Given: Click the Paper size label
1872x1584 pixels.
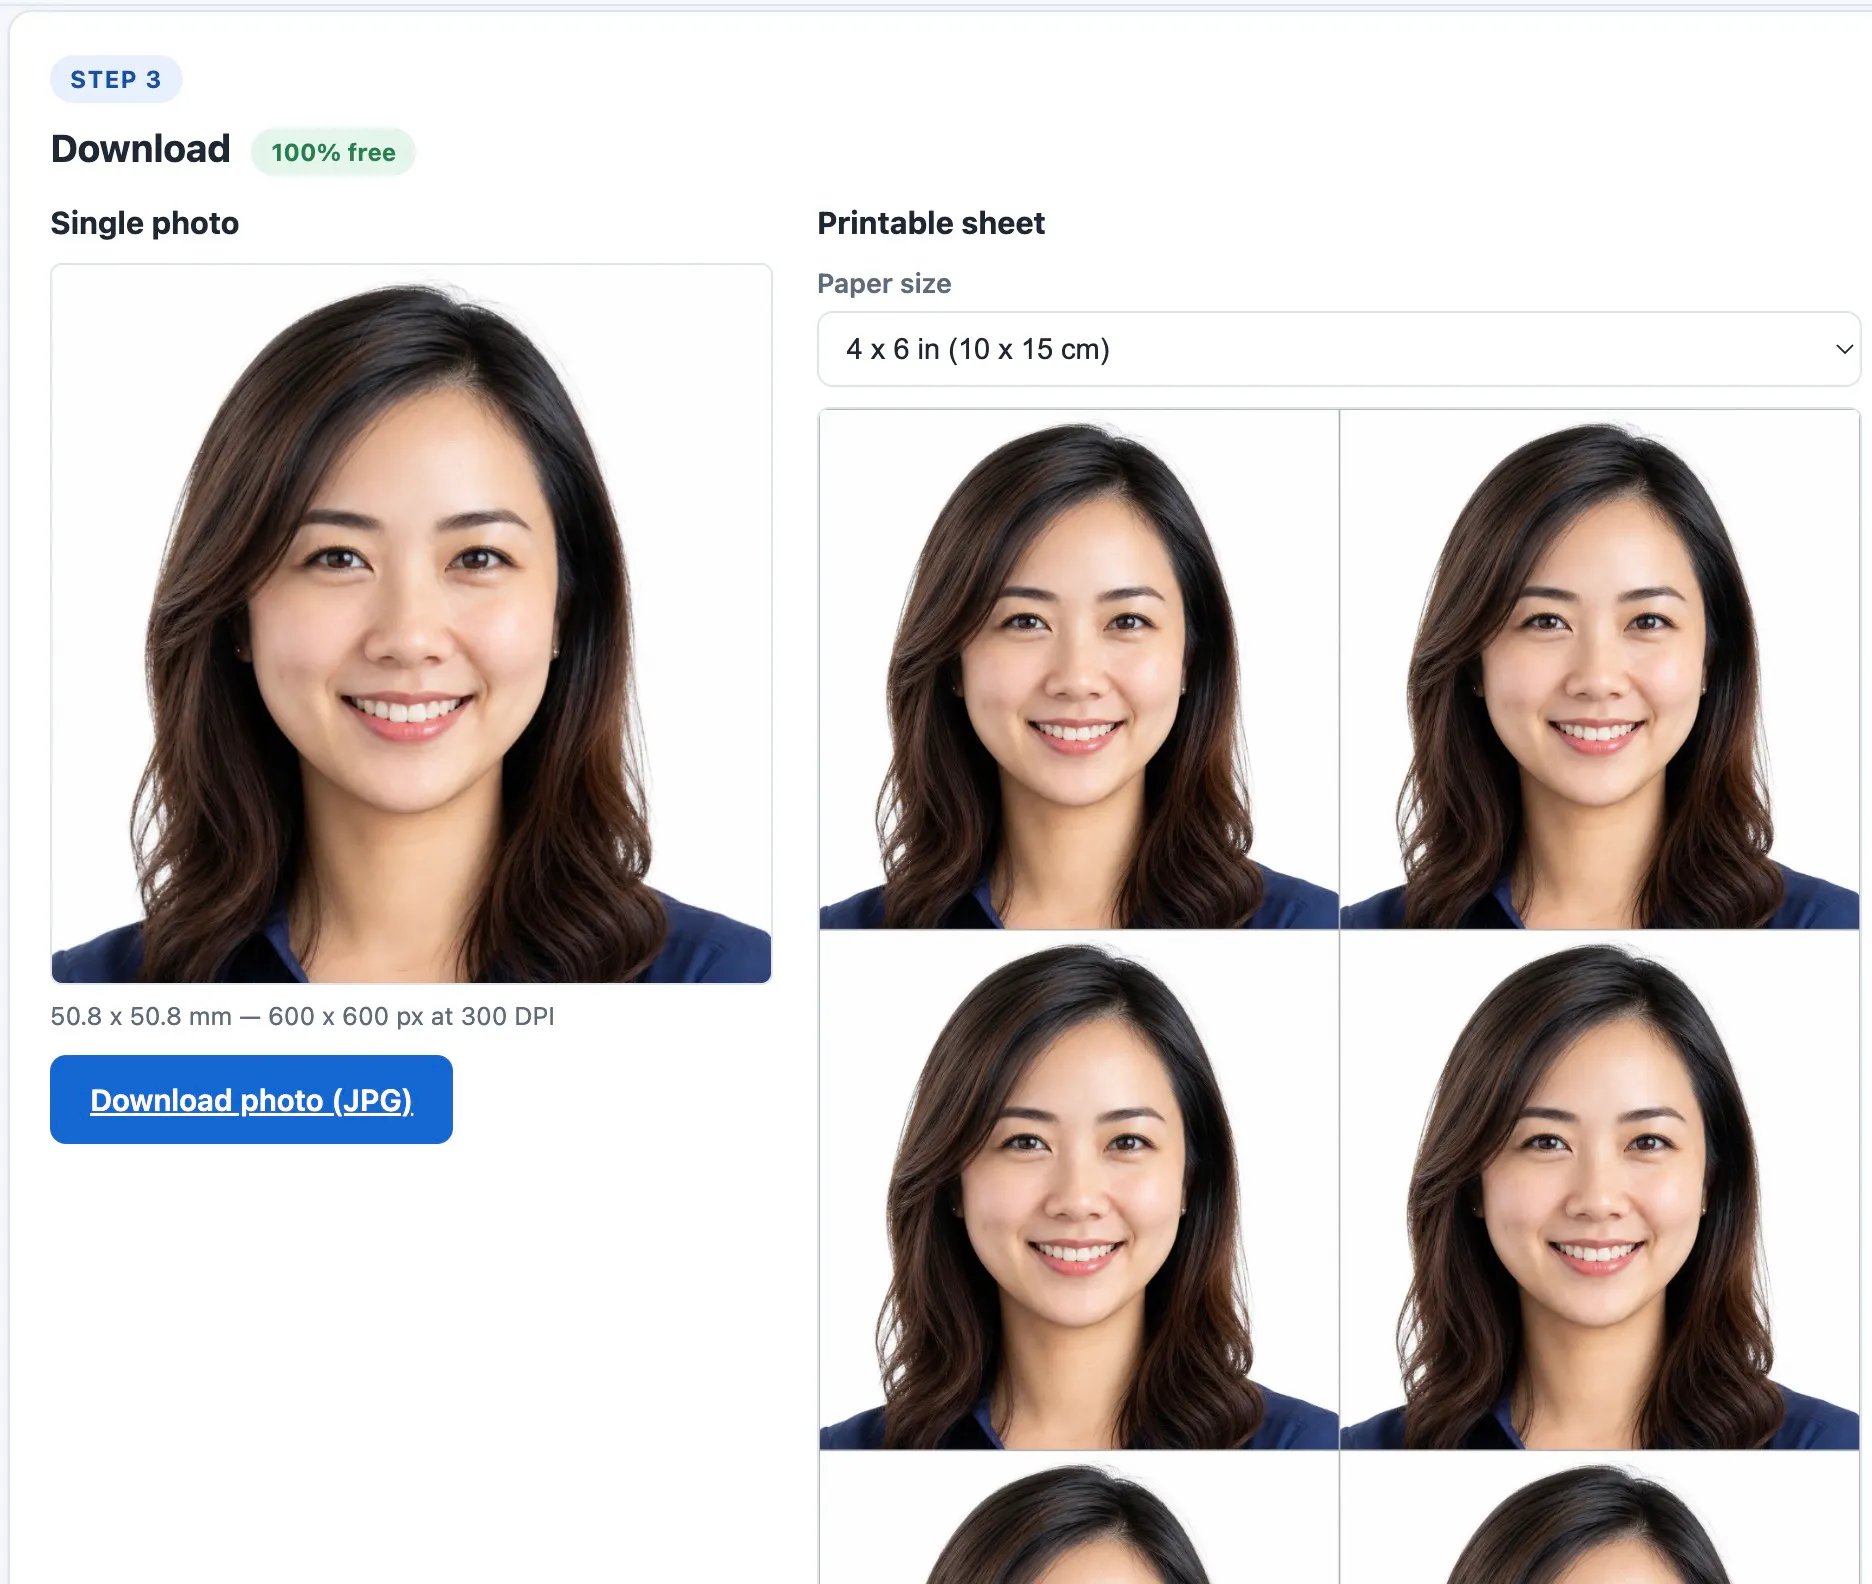Looking at the screenshot, I should [884, 284].
